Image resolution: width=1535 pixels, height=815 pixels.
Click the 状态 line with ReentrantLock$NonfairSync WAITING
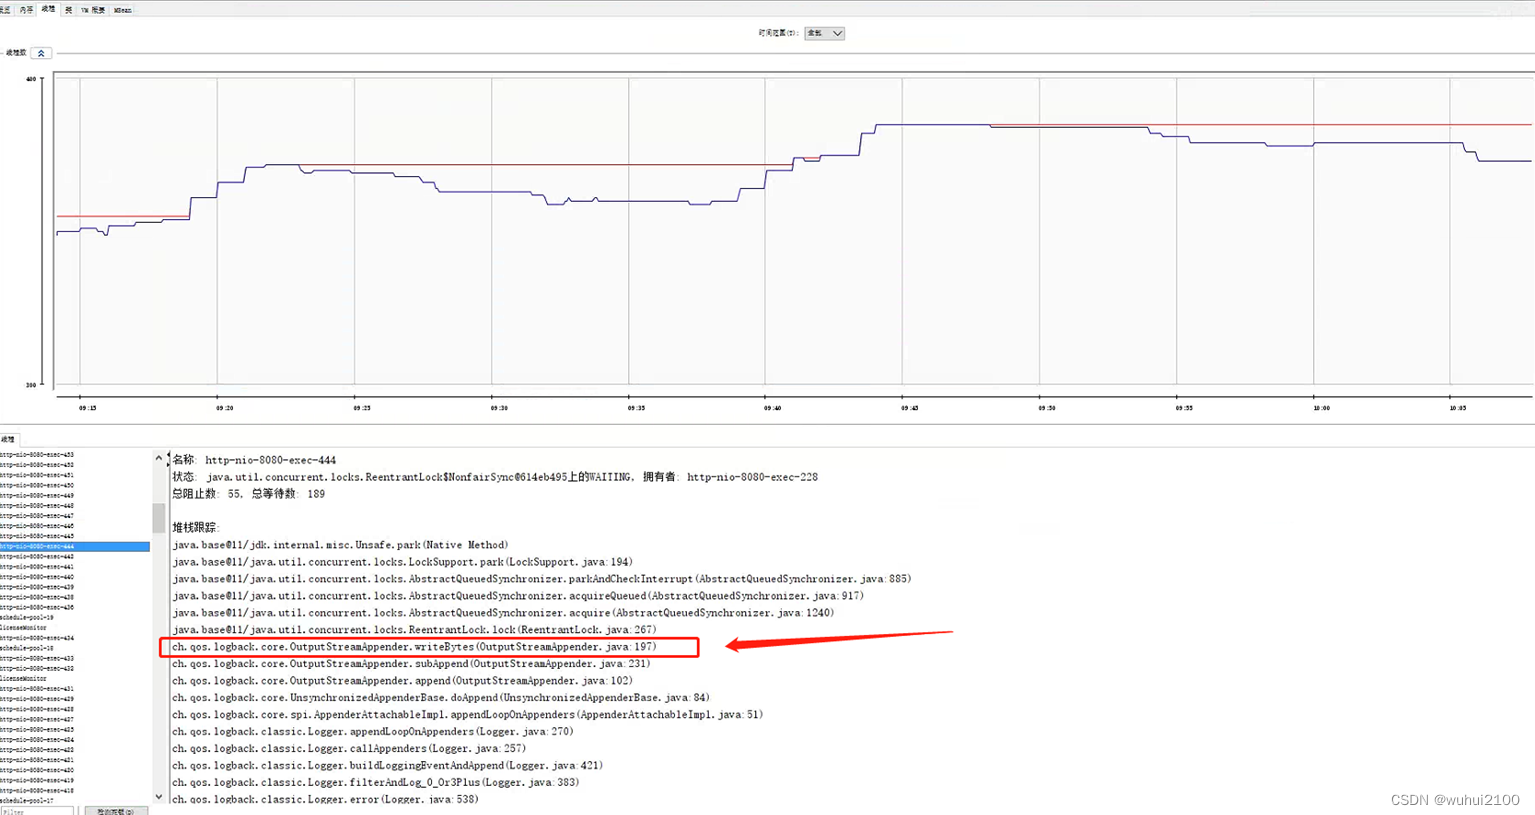(x=495, y=477)
